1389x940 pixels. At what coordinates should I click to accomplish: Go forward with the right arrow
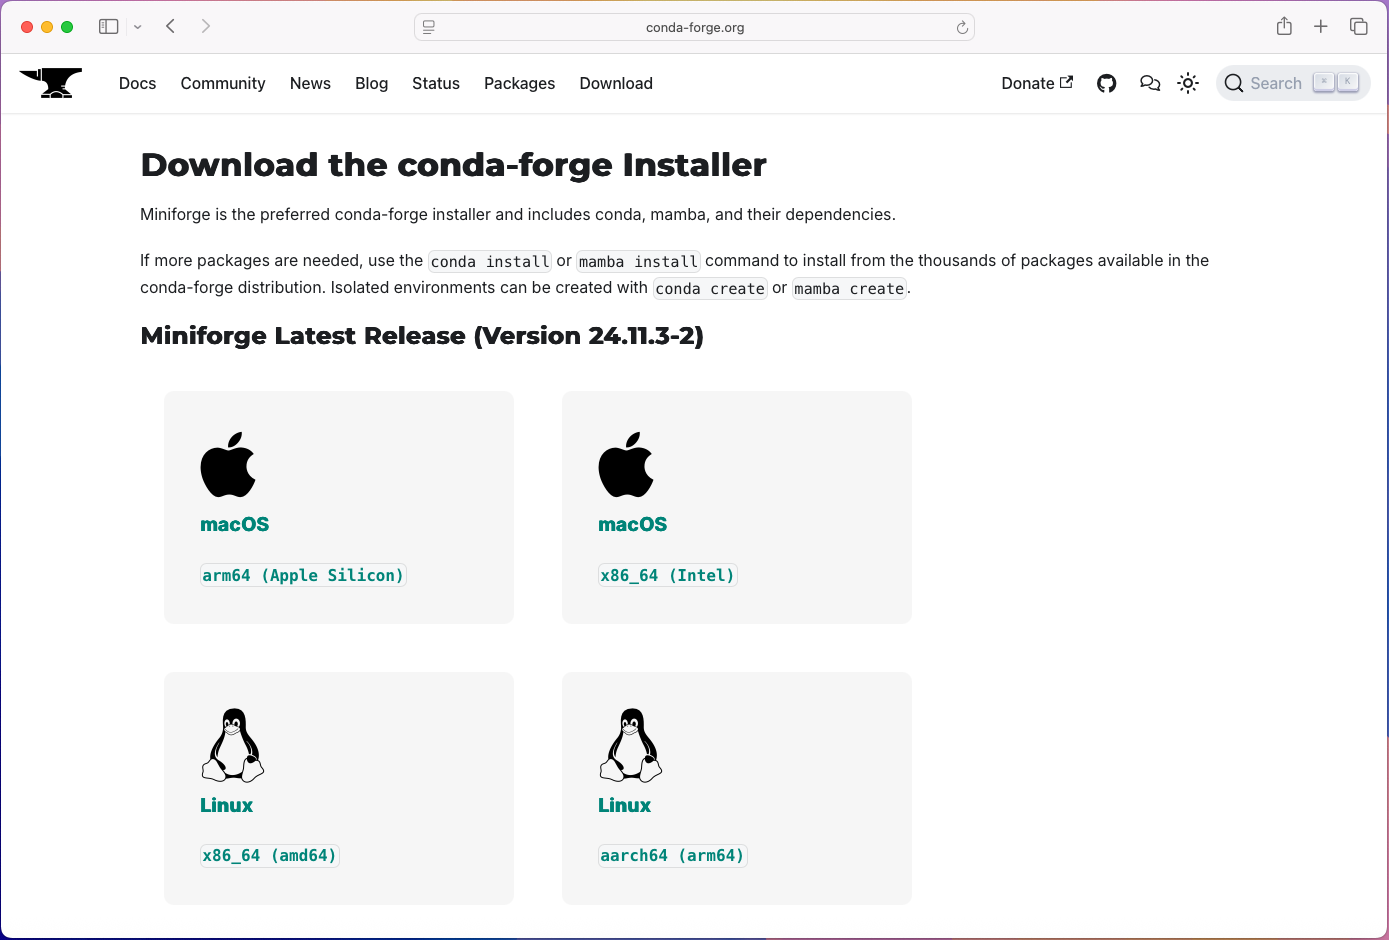[205, 26]
